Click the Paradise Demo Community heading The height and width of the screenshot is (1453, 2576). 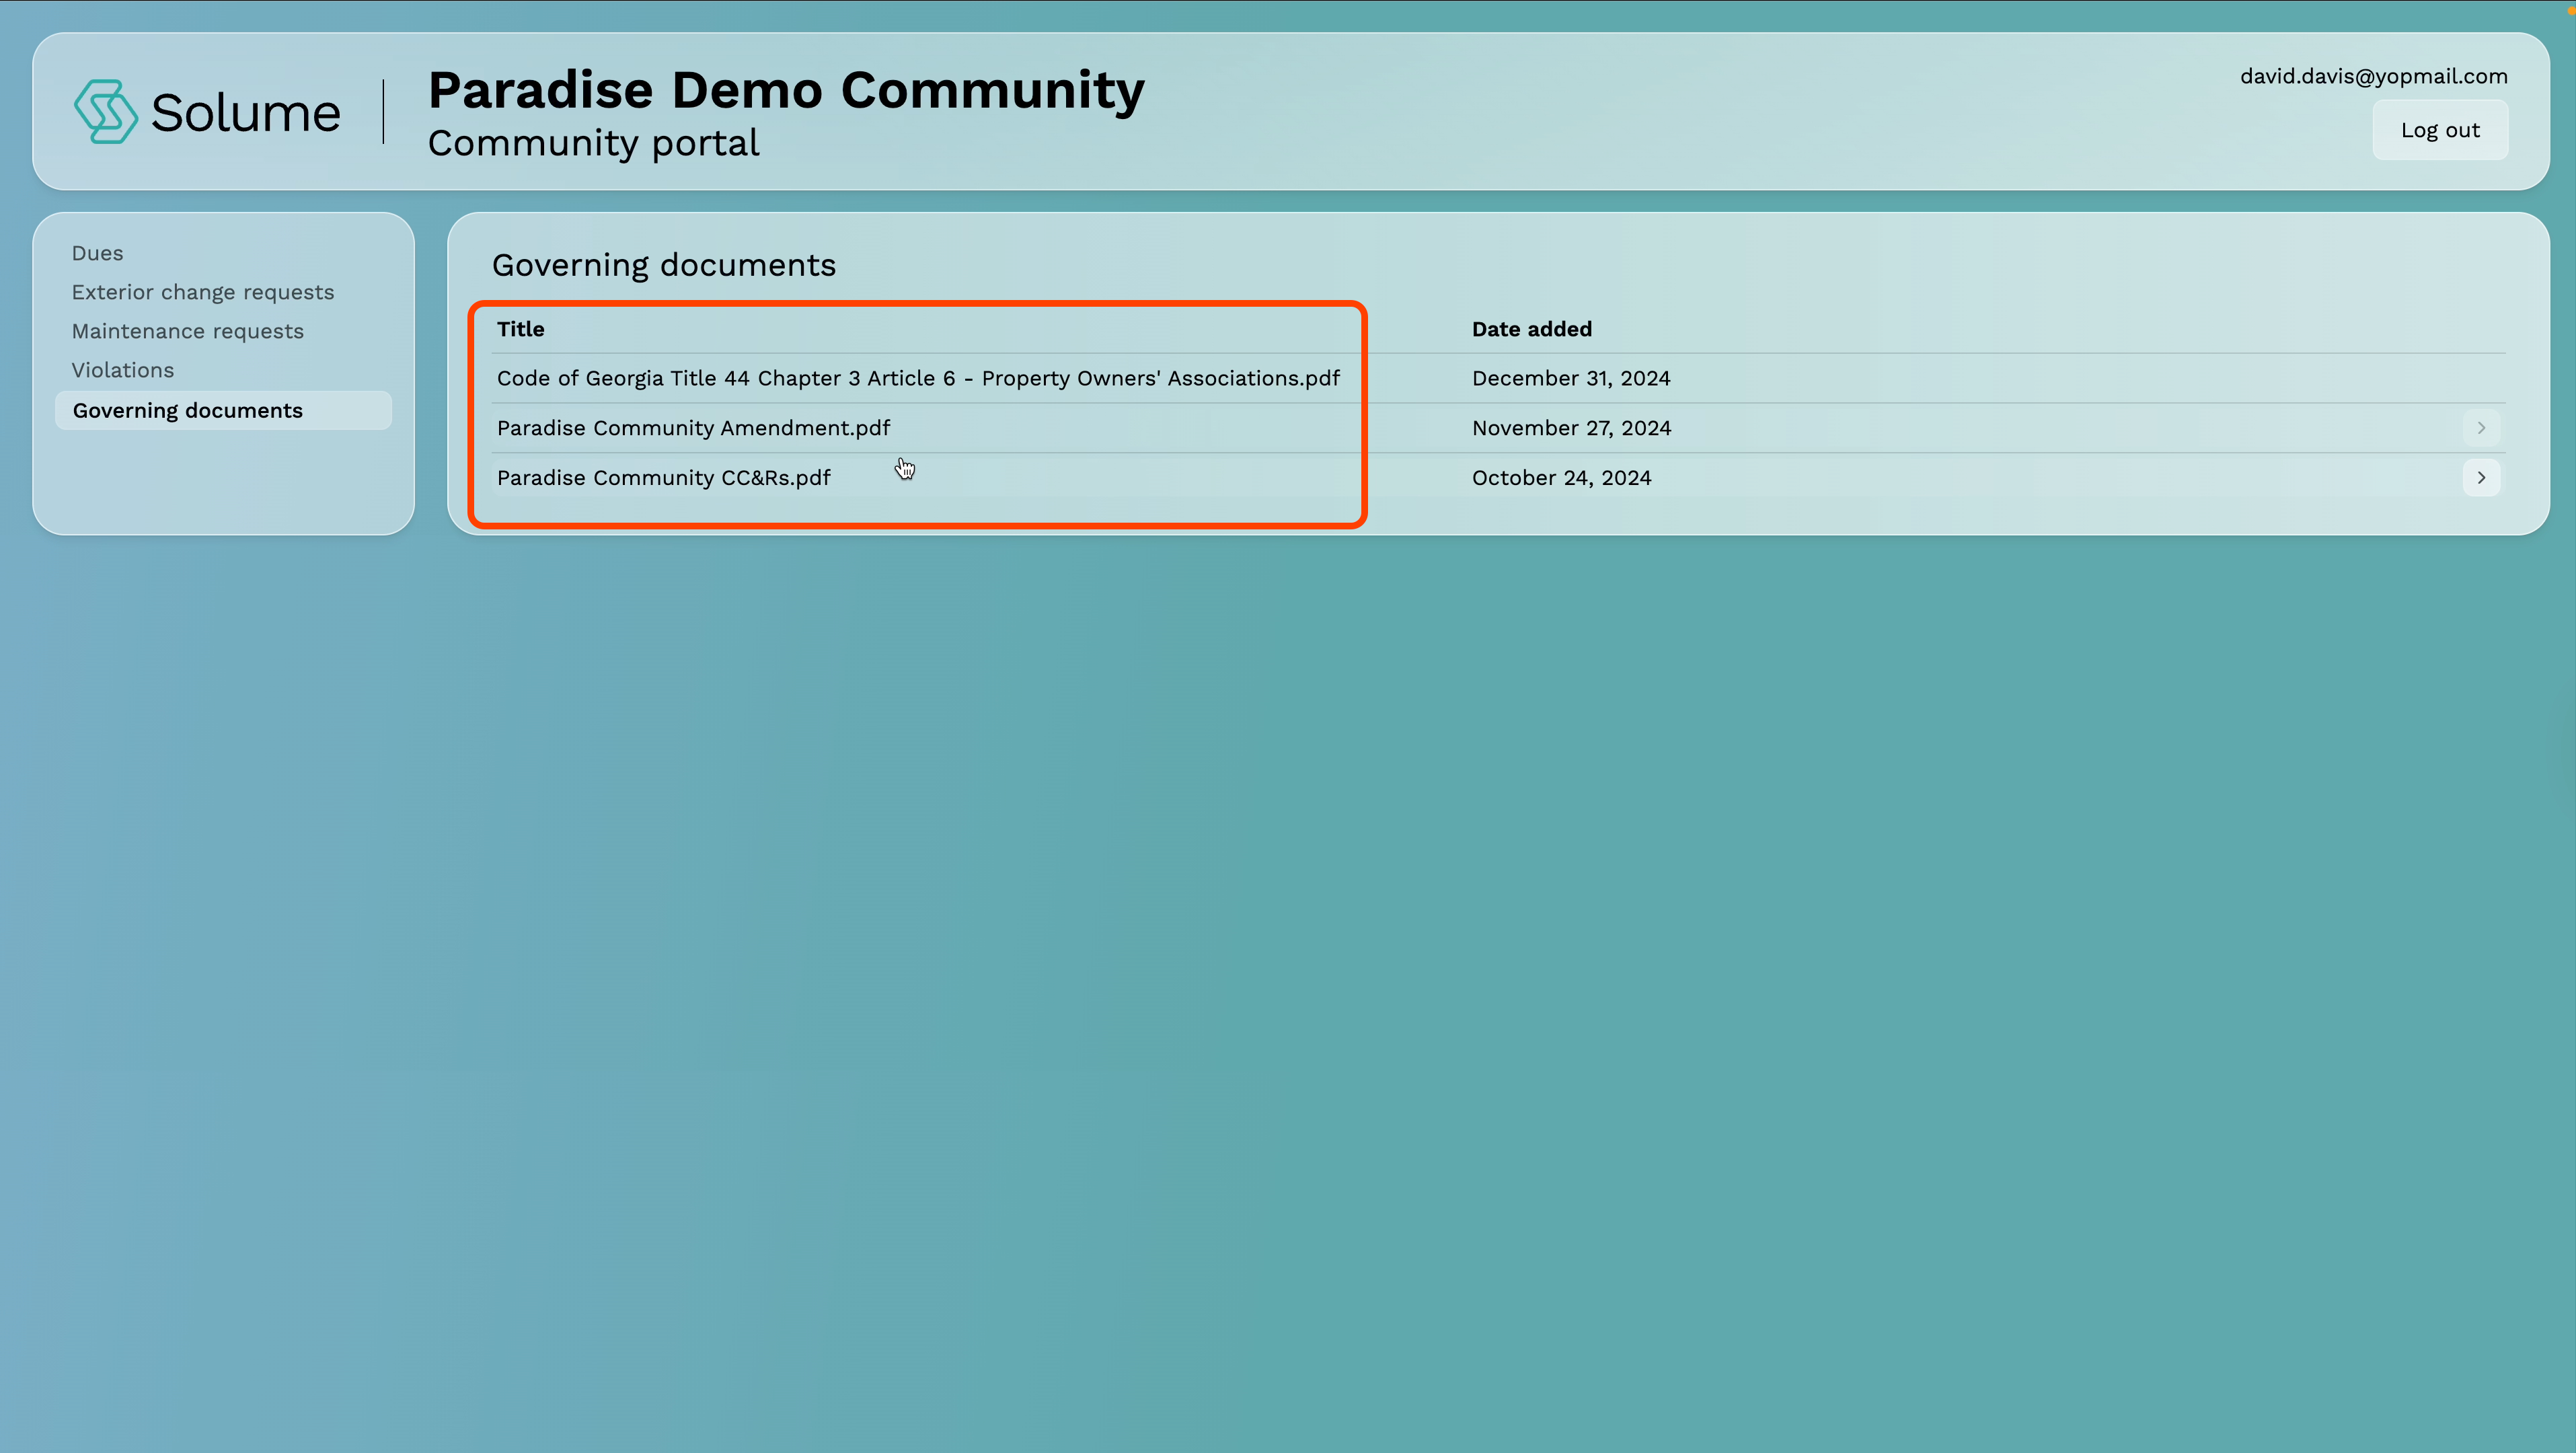point(786,90)
